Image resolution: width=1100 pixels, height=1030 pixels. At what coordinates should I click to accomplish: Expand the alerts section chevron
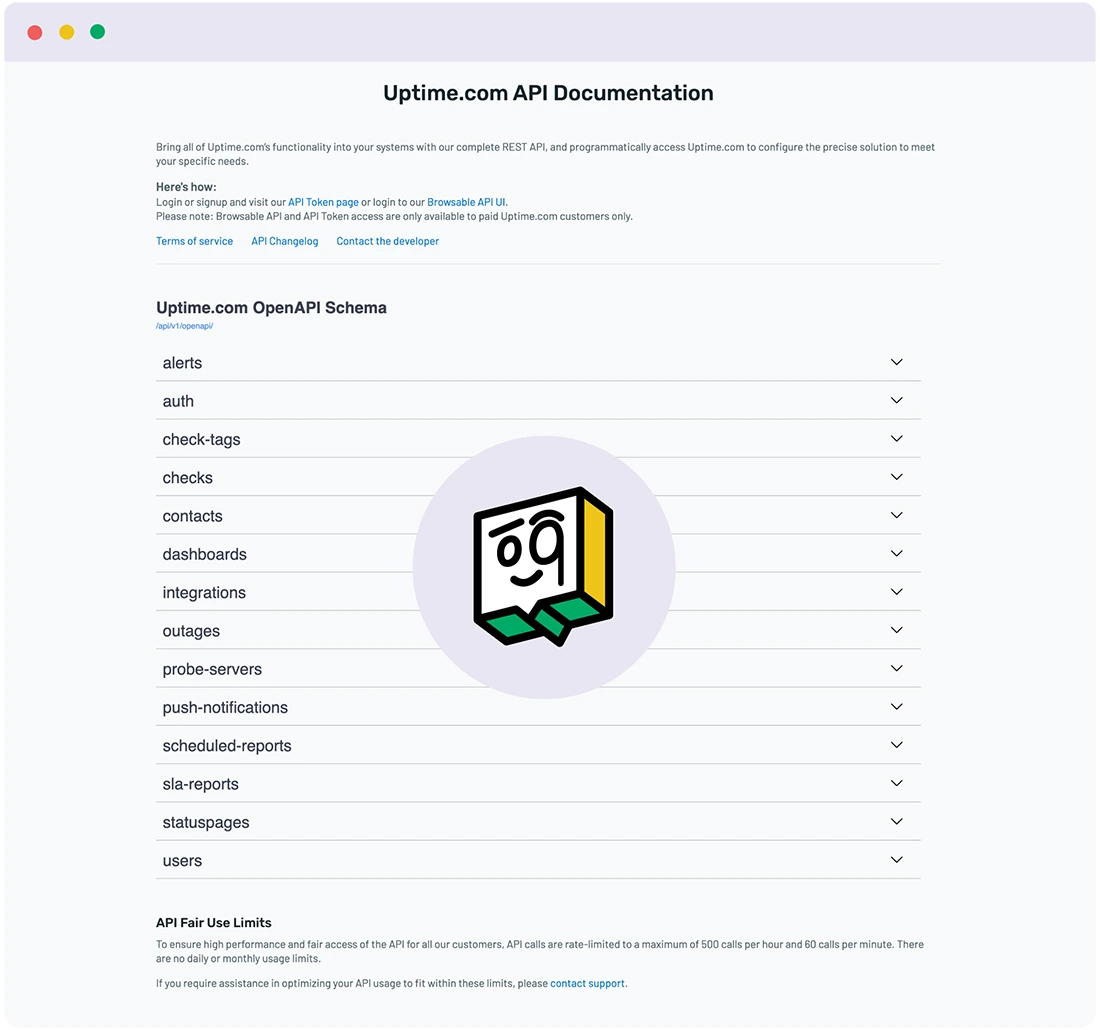[896, 362]
